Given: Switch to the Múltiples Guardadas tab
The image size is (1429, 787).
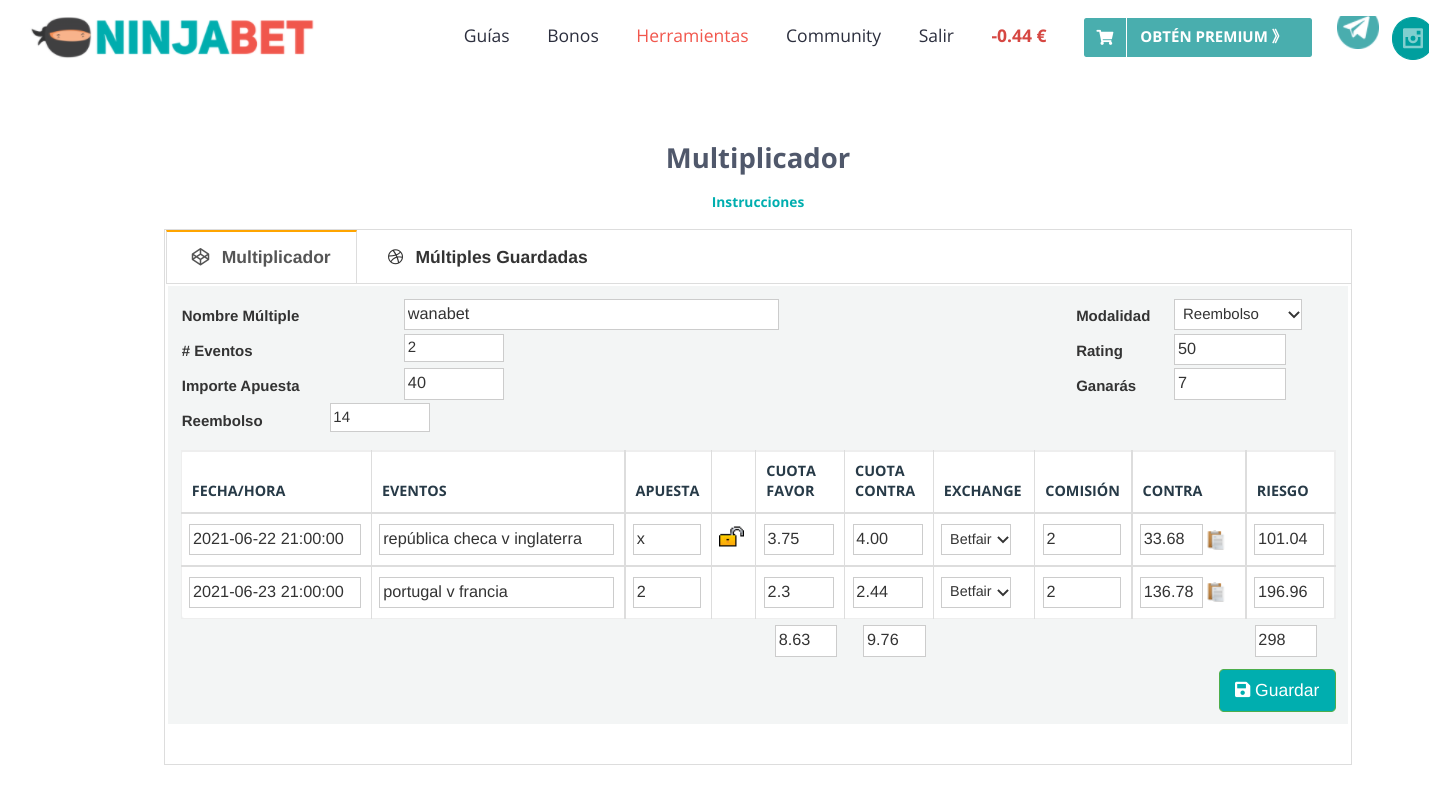Looking at the screenshot, I should point(487,257).
